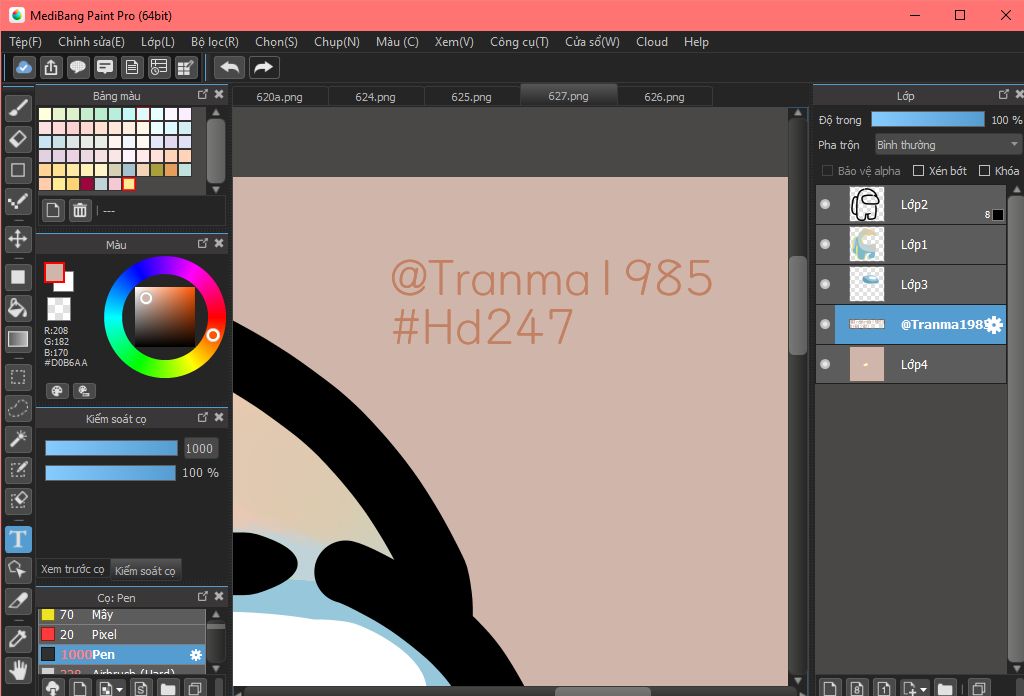The image size is (1024, 696).
Task: Click the cloud save toolbar icon
Action: (x=24, y=67)
